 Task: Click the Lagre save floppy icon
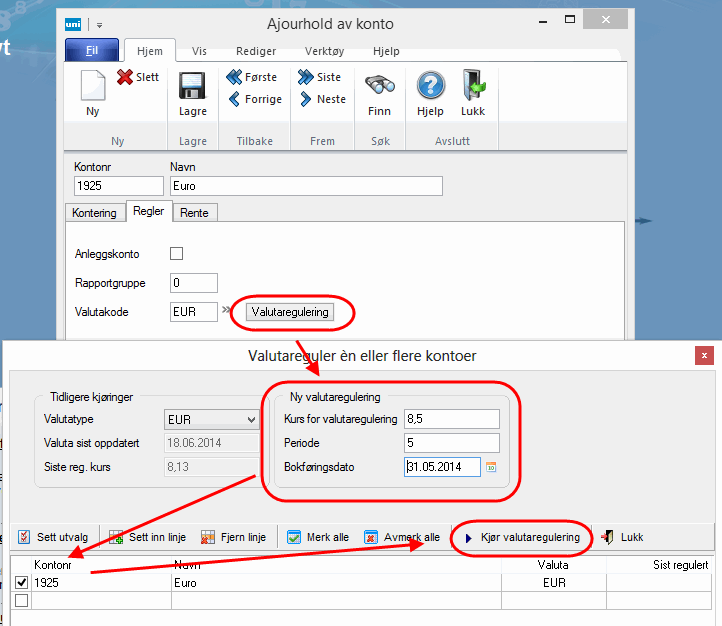(192, 87)
